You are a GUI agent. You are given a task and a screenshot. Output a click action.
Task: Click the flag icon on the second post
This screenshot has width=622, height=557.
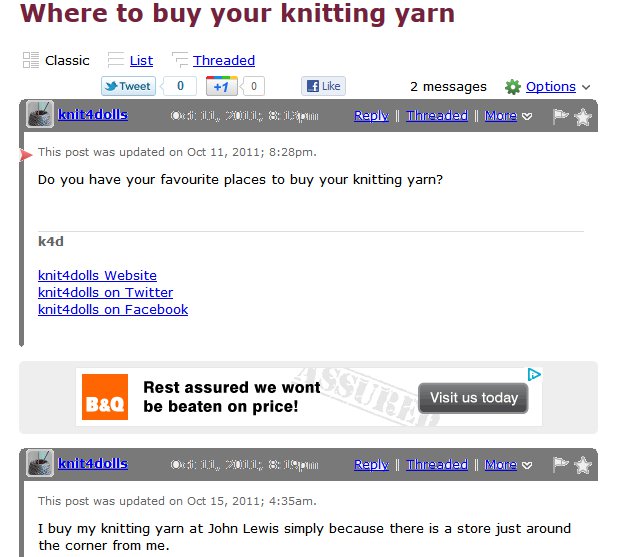(560, 465)
